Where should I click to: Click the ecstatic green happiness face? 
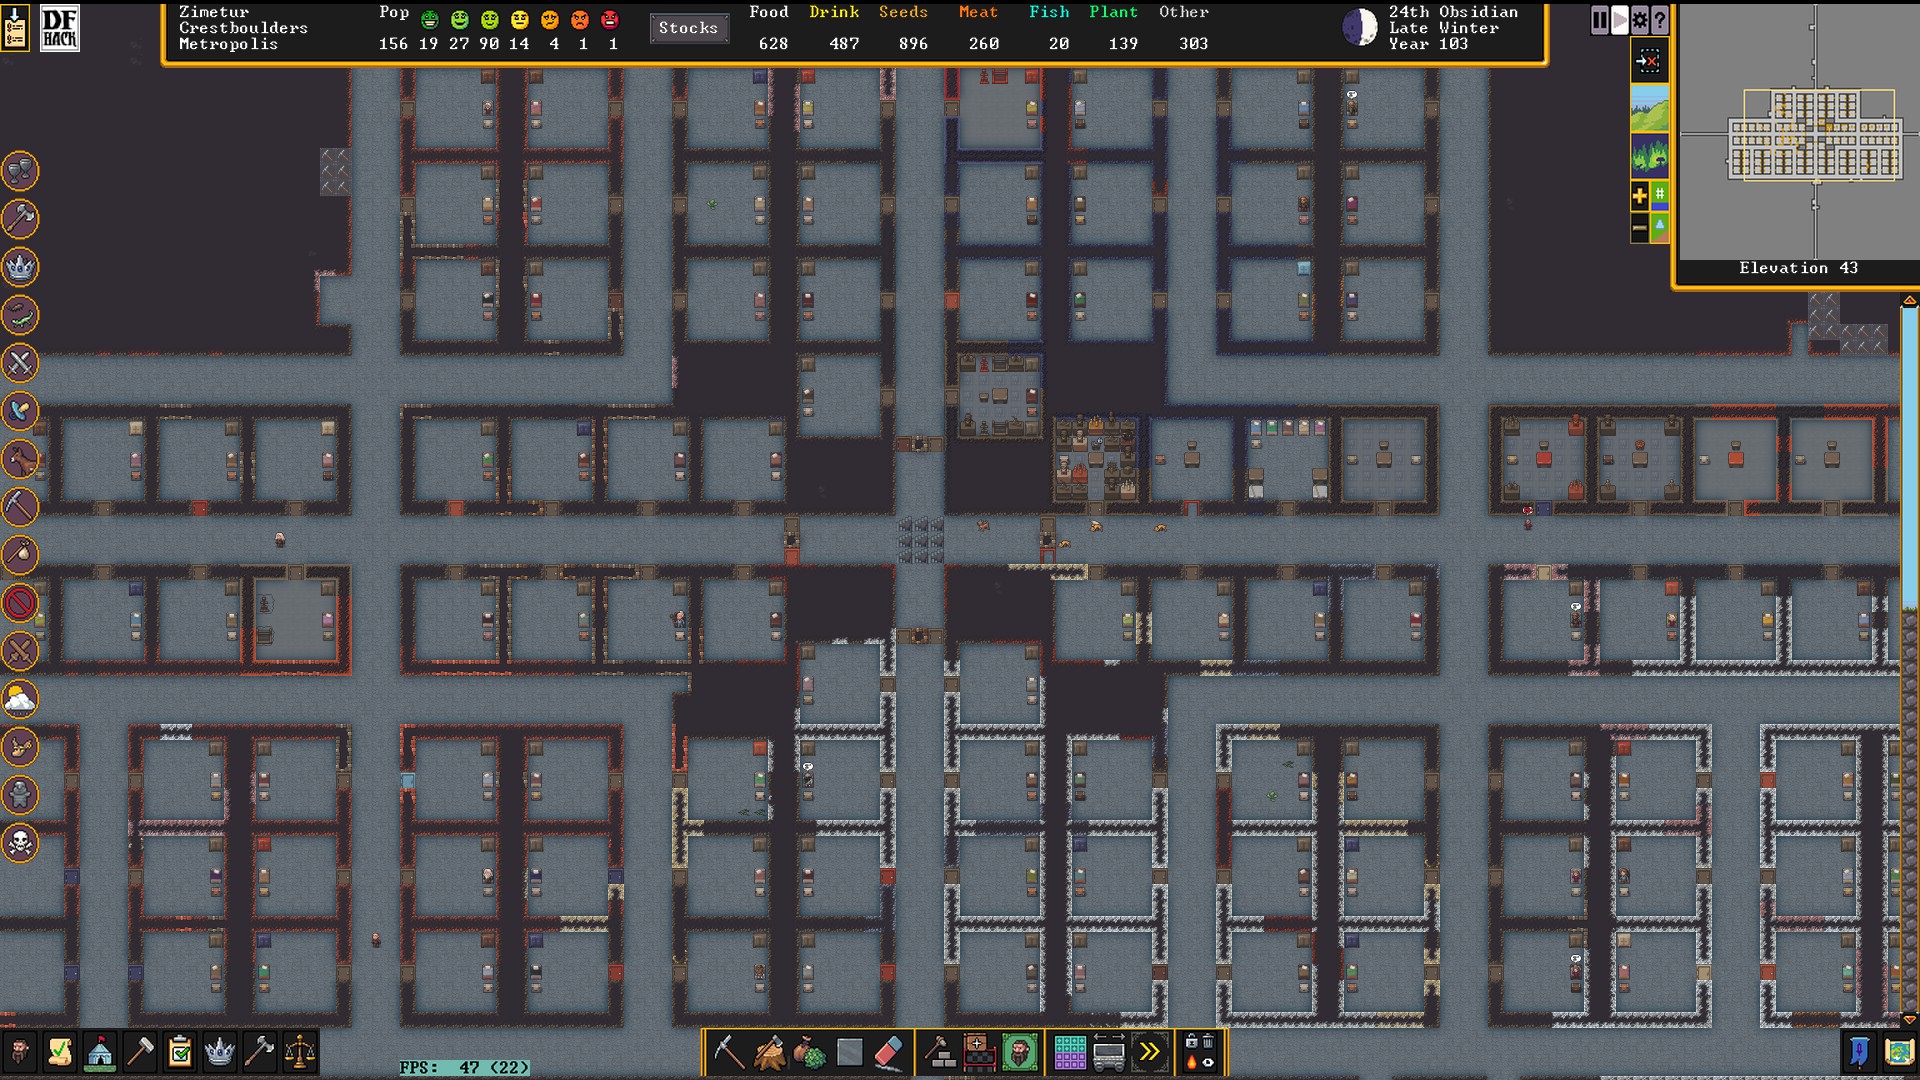pyautogui.click(x=429, y=20)
